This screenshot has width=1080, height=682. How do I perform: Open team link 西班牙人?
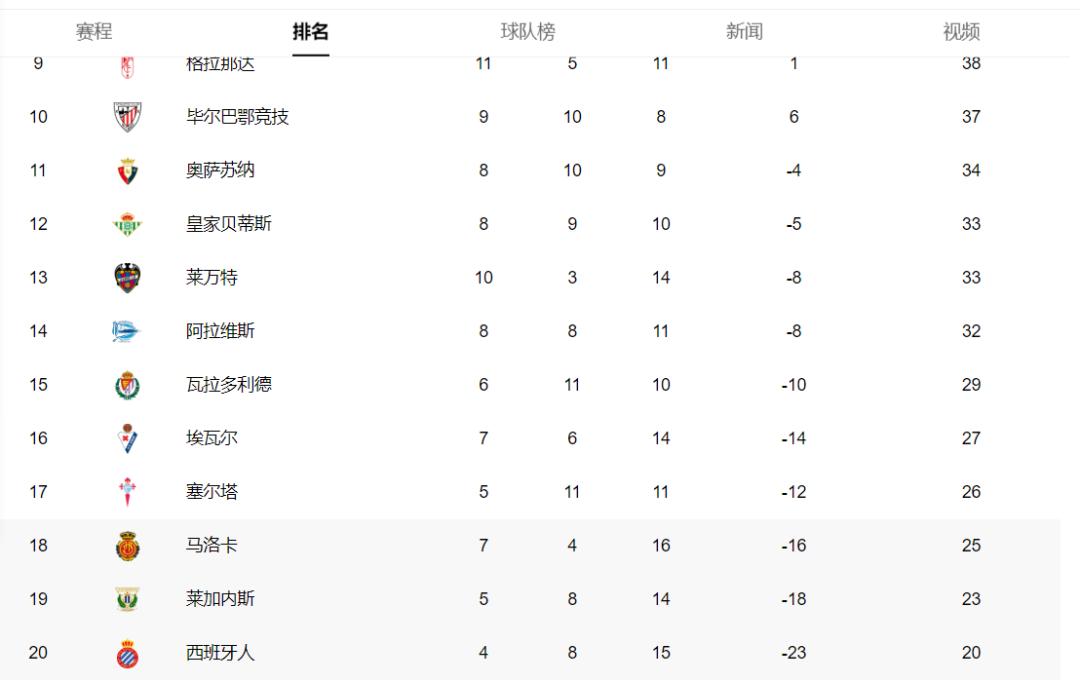tap(220, 653)
